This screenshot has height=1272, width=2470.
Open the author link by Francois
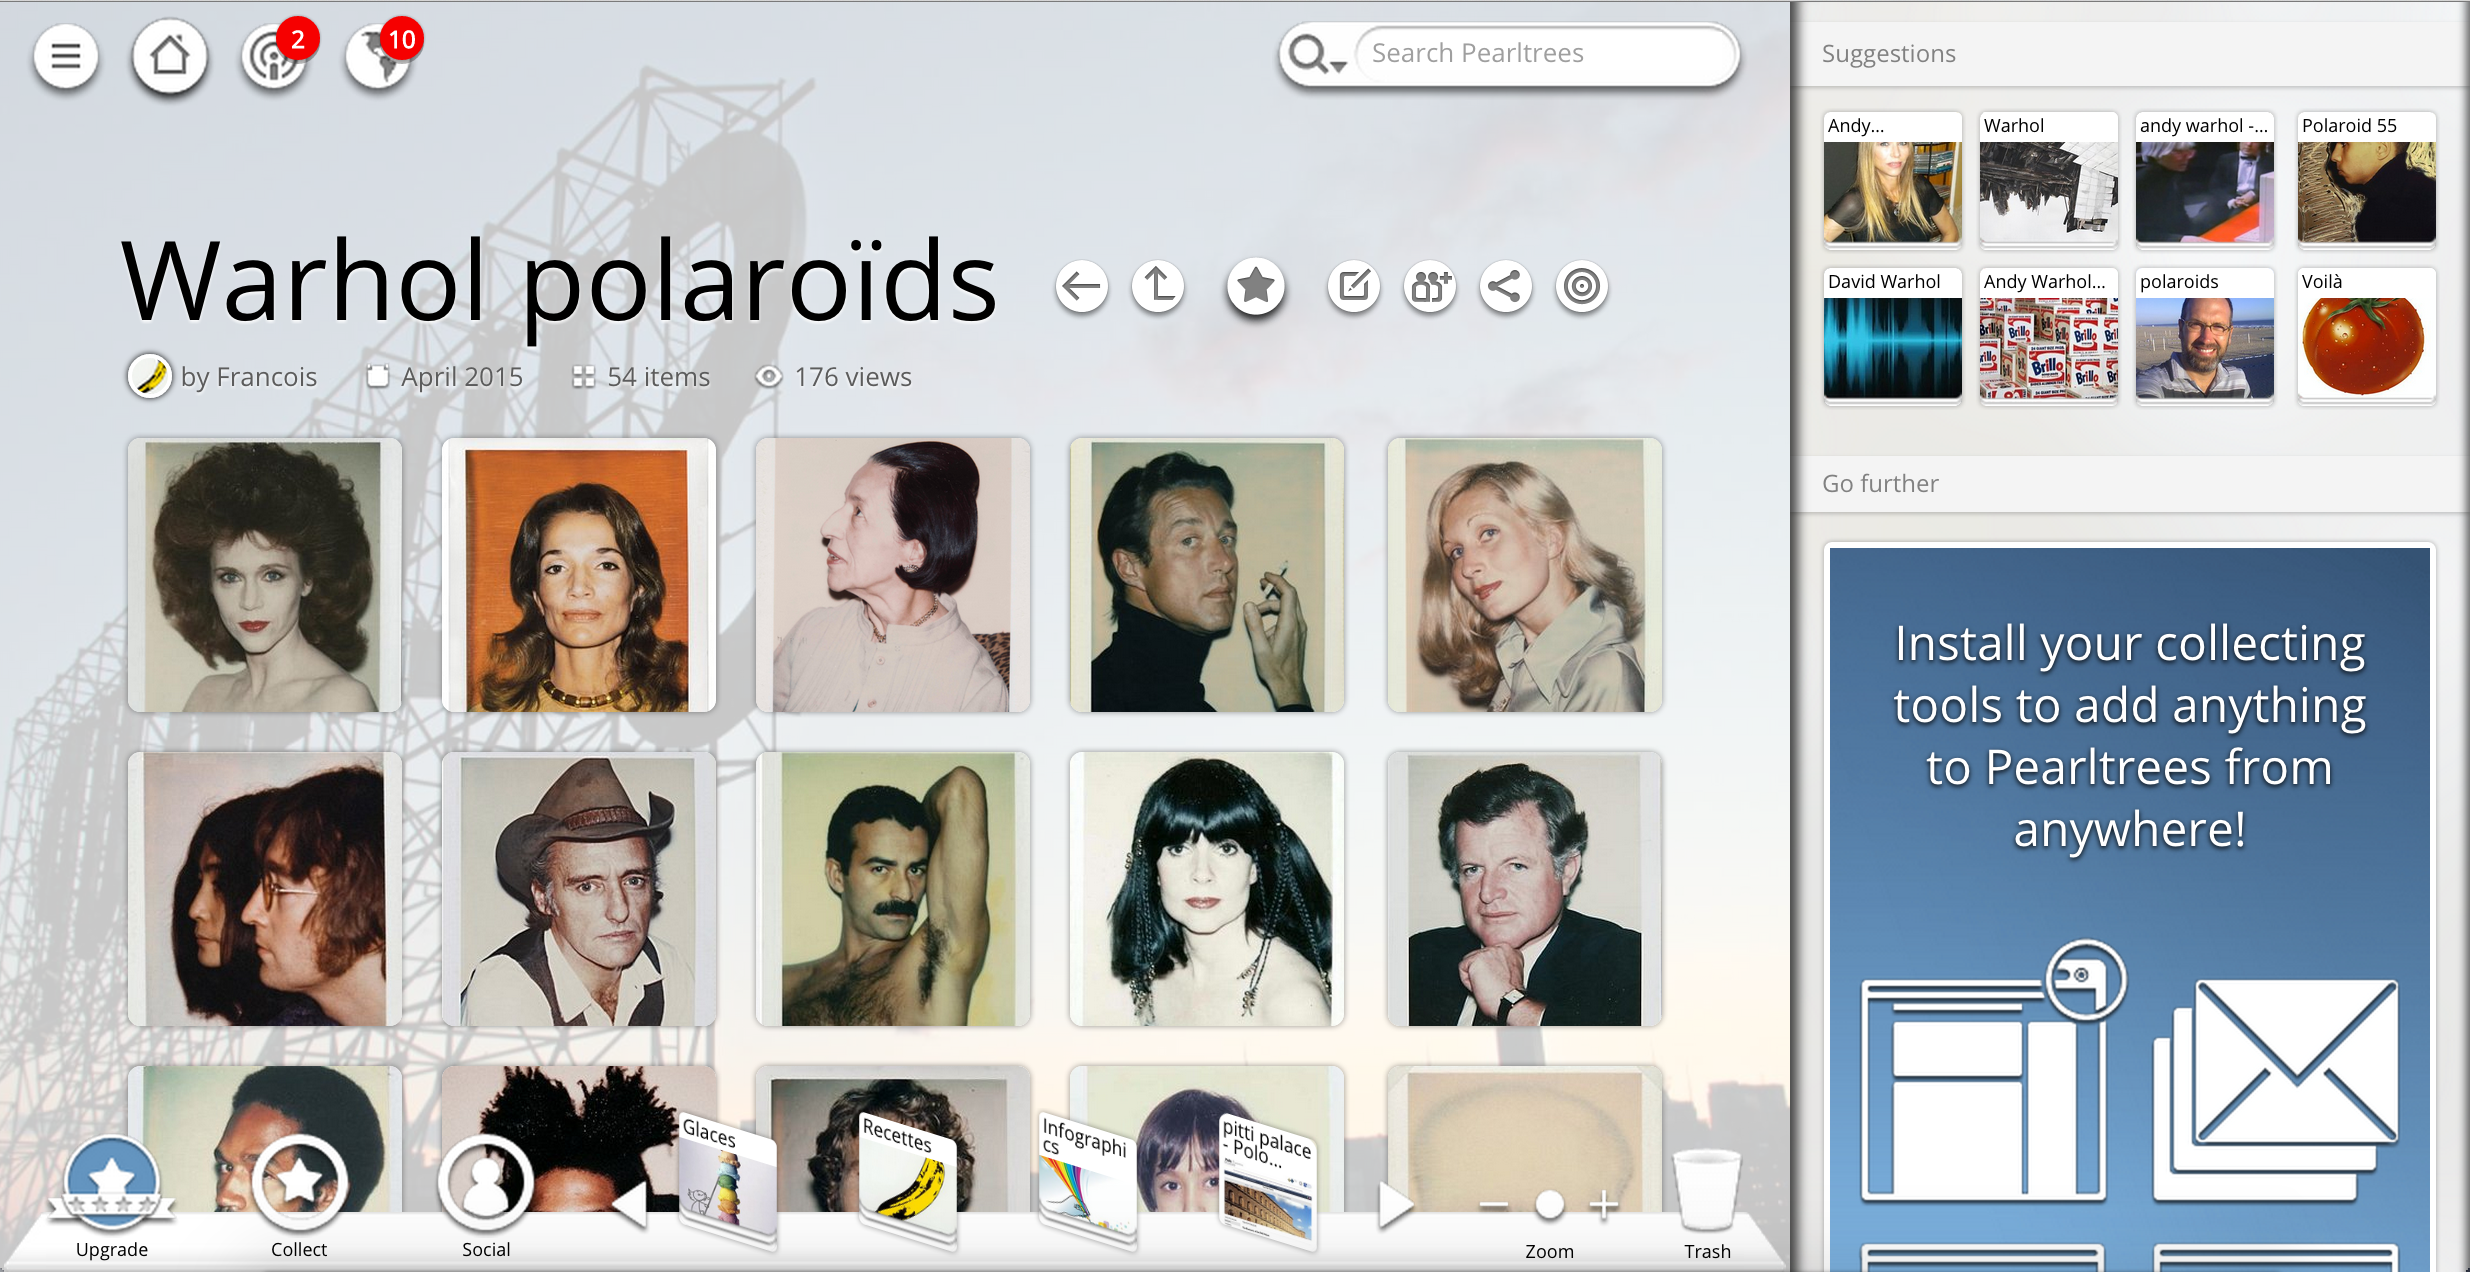[x=248, y=377]
